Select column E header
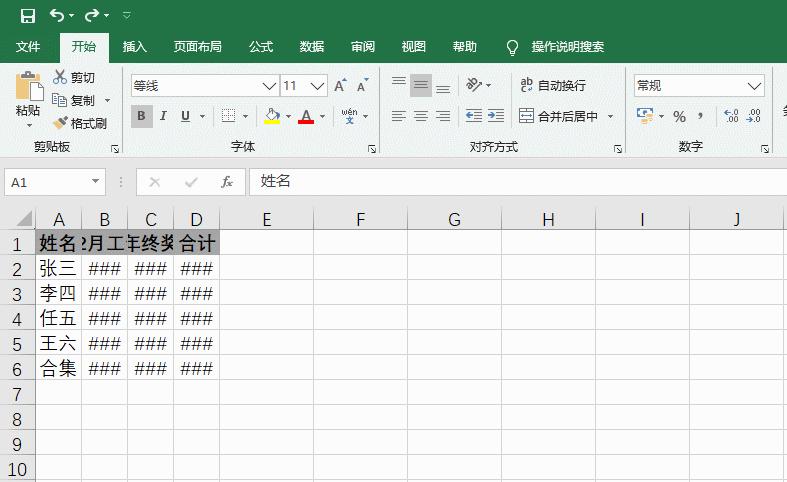 click(267, 219)
